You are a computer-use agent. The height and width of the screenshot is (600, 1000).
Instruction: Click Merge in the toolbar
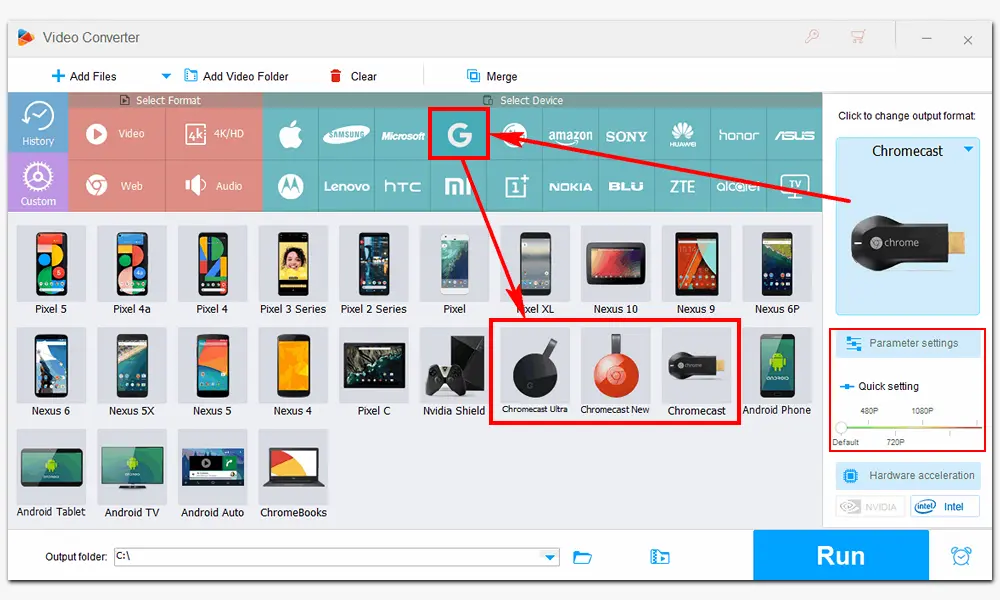click(491, 76)
